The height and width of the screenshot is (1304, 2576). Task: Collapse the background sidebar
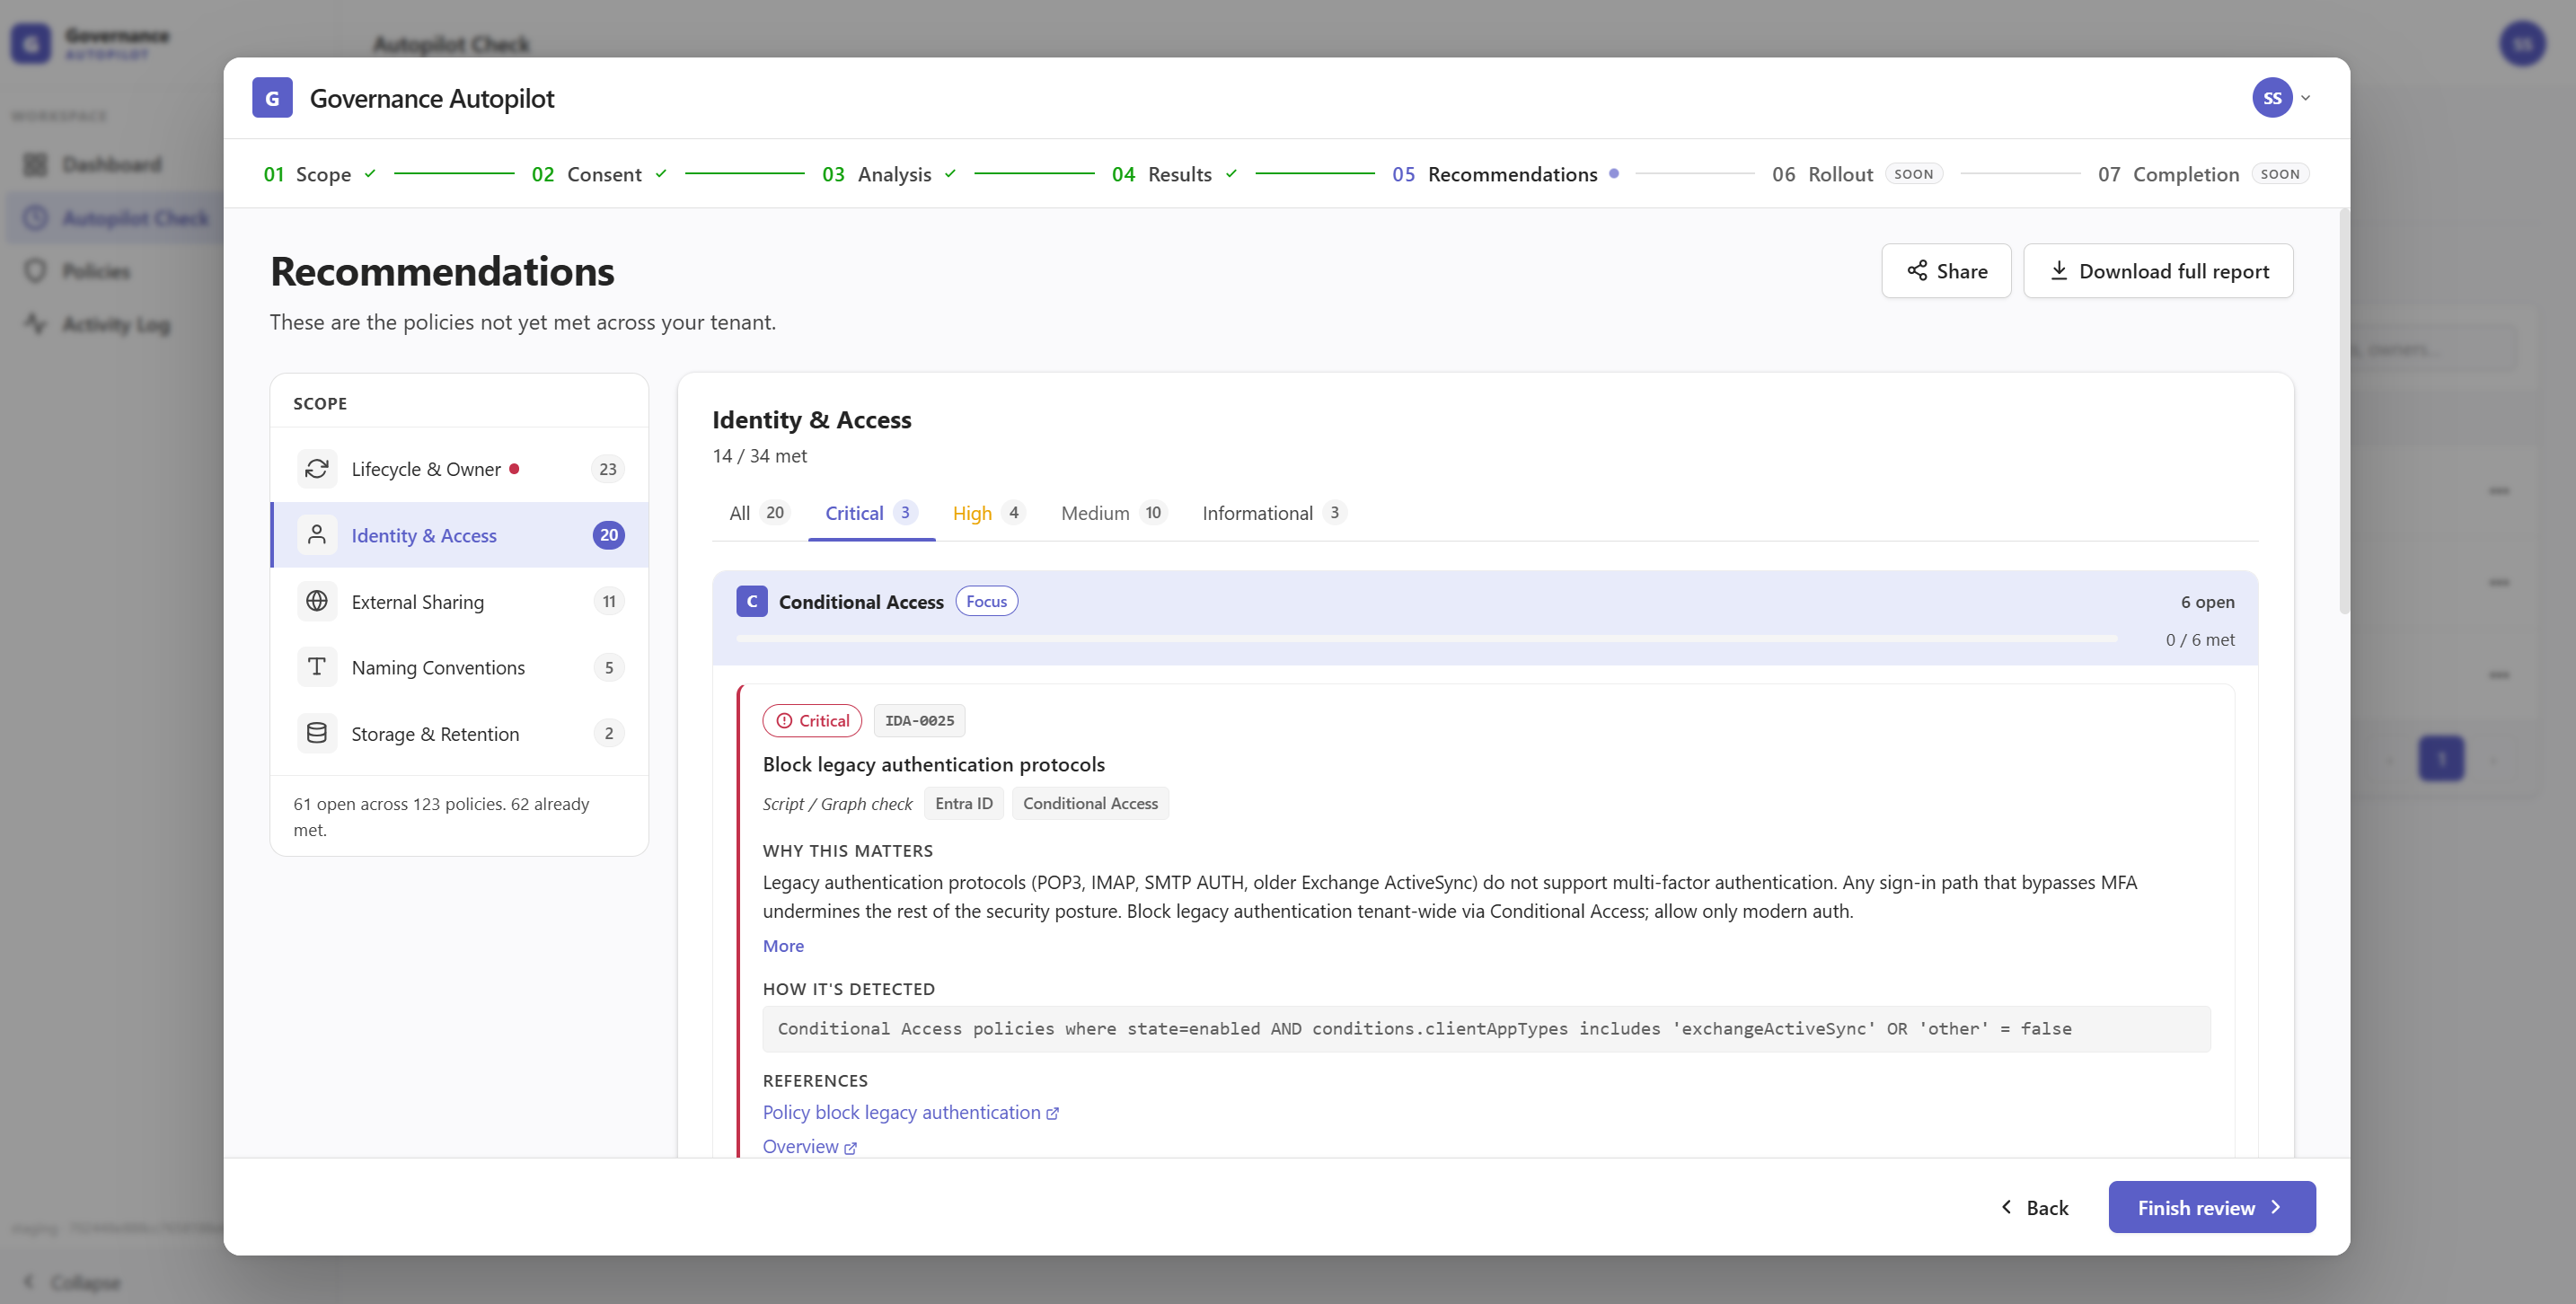coord(72,1282)
